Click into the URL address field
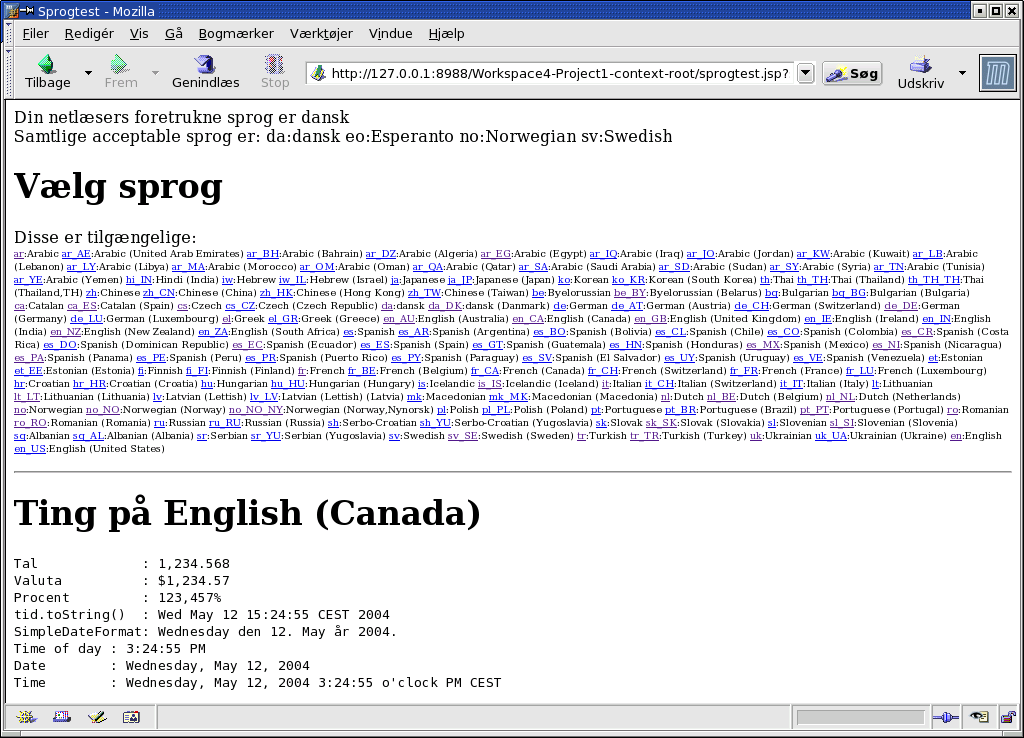The image size is (1024, 738). tap(558, 73)
